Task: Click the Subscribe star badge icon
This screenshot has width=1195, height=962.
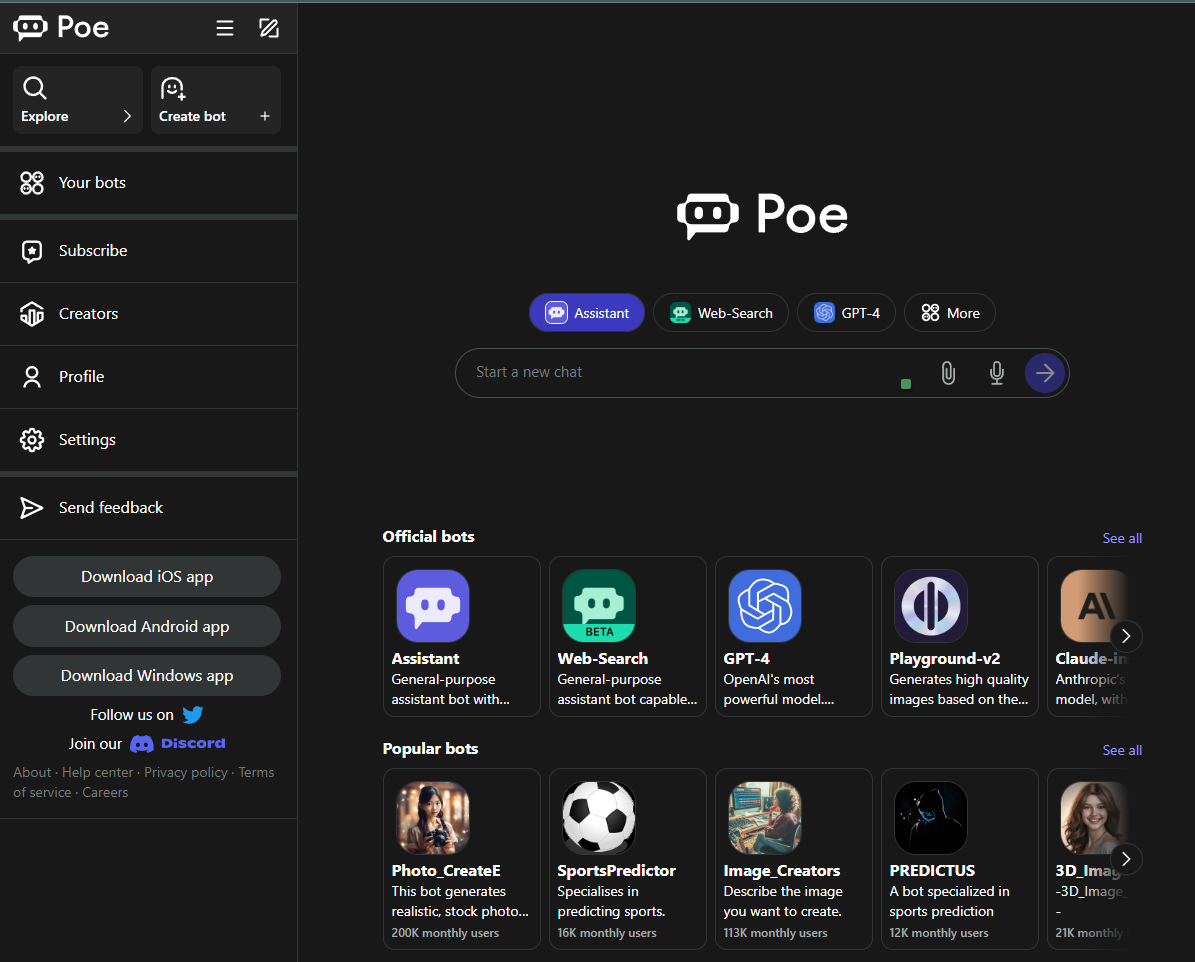Action: [x=32, y=251]
